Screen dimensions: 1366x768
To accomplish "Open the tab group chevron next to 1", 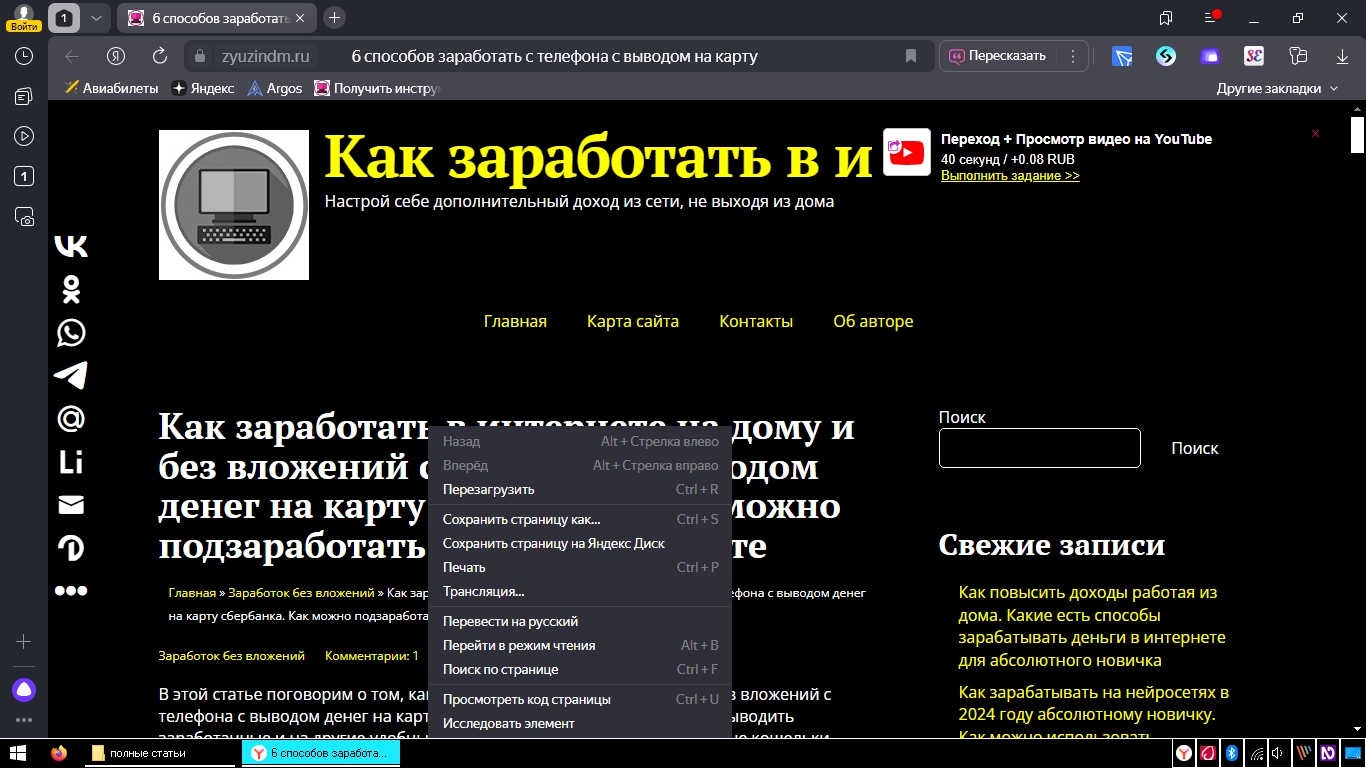I will point(95,17).
